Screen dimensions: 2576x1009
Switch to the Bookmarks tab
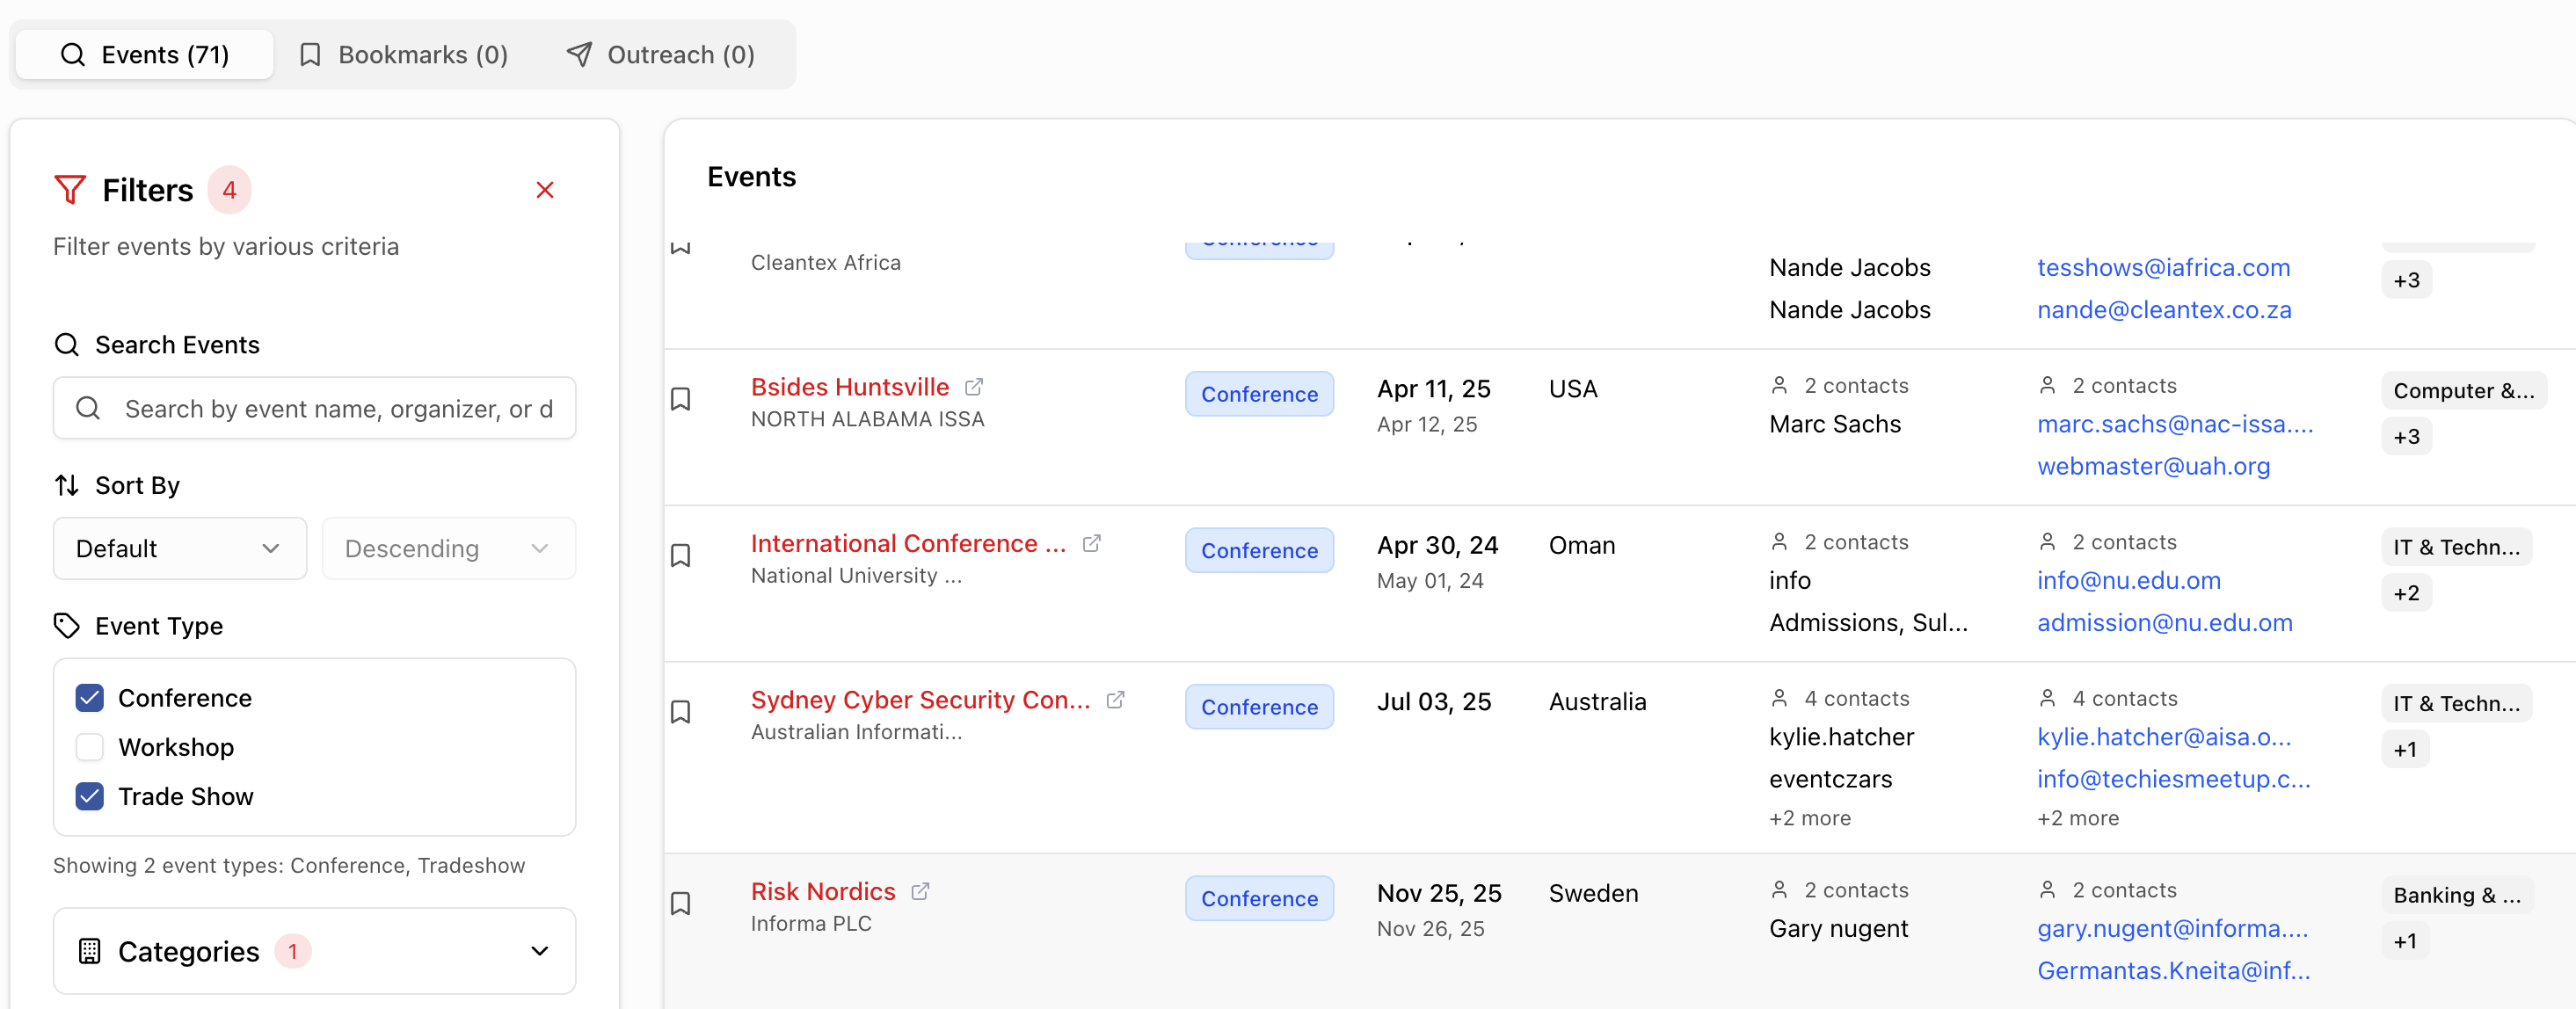404,54
